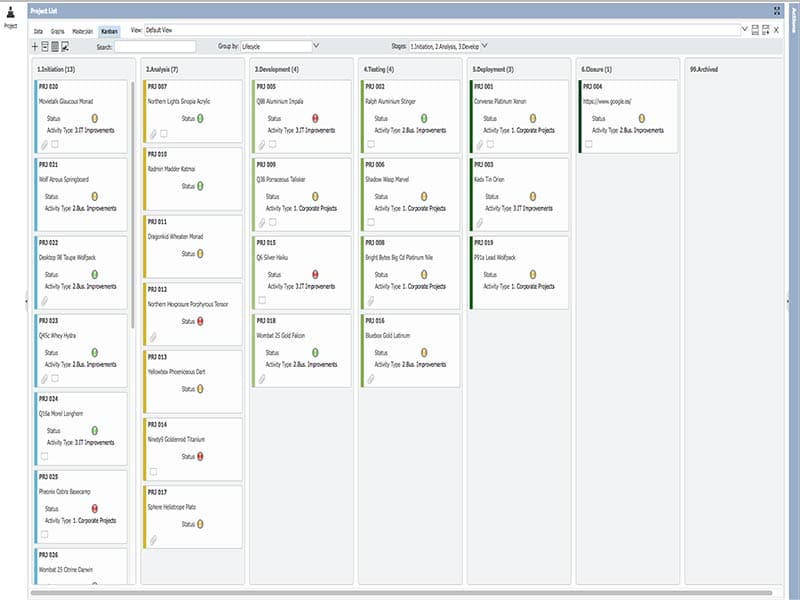This screenshot has height=600, width=800.
Task: Tick the checkbox on PRJ 020 card
Action: point(55,144)
